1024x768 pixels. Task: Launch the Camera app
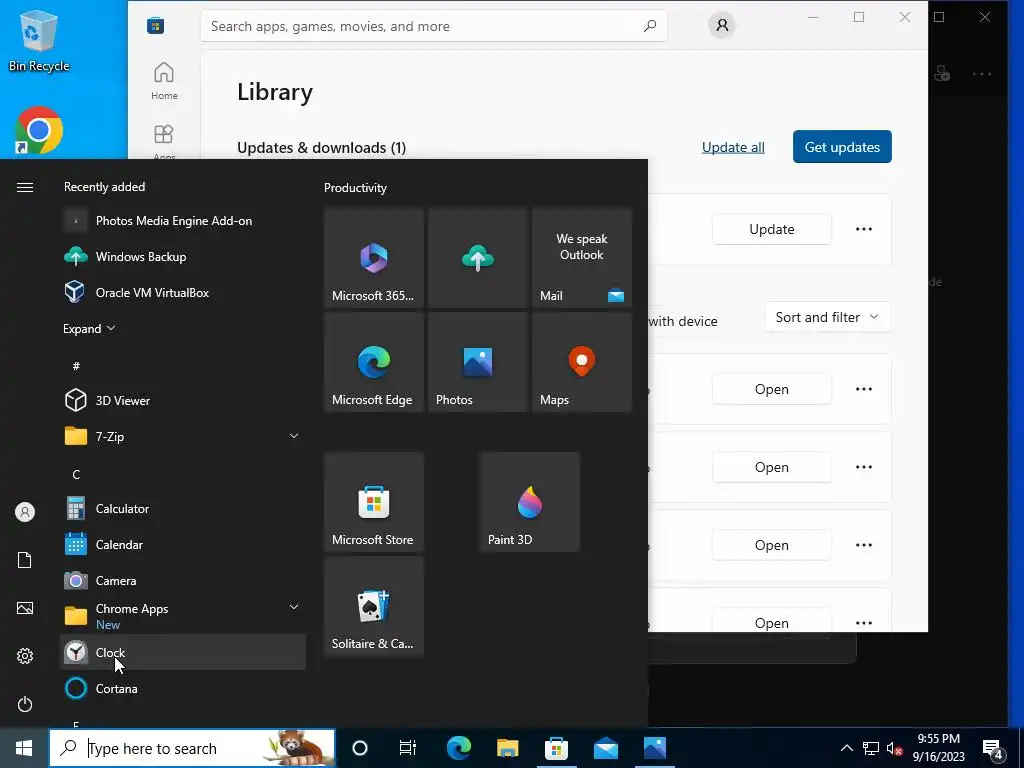183,581
